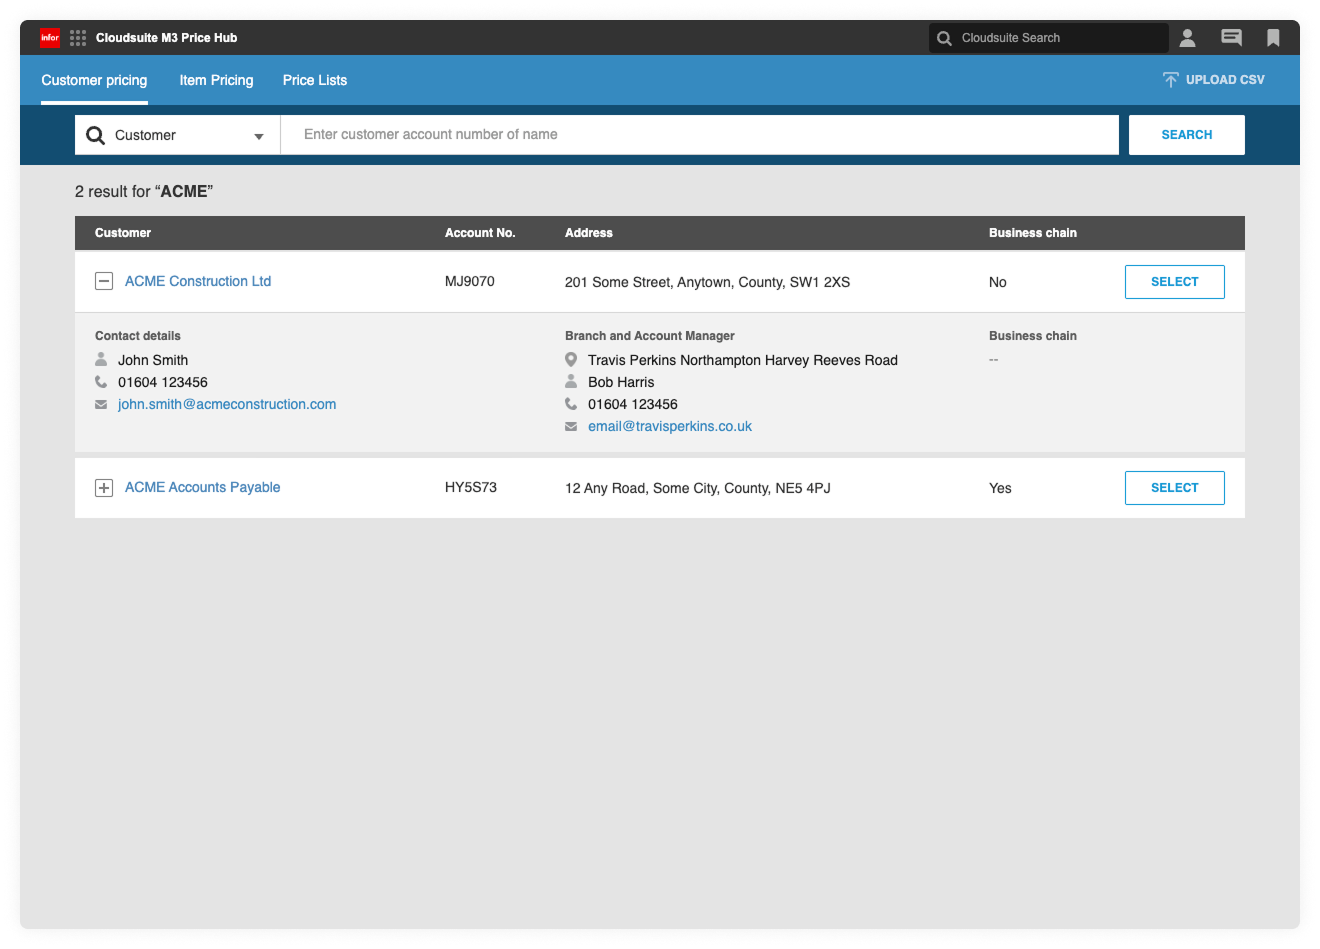The image size is (1320, 949).
Task: Select ACME Construction Ltd customer
Action: 1175,282
